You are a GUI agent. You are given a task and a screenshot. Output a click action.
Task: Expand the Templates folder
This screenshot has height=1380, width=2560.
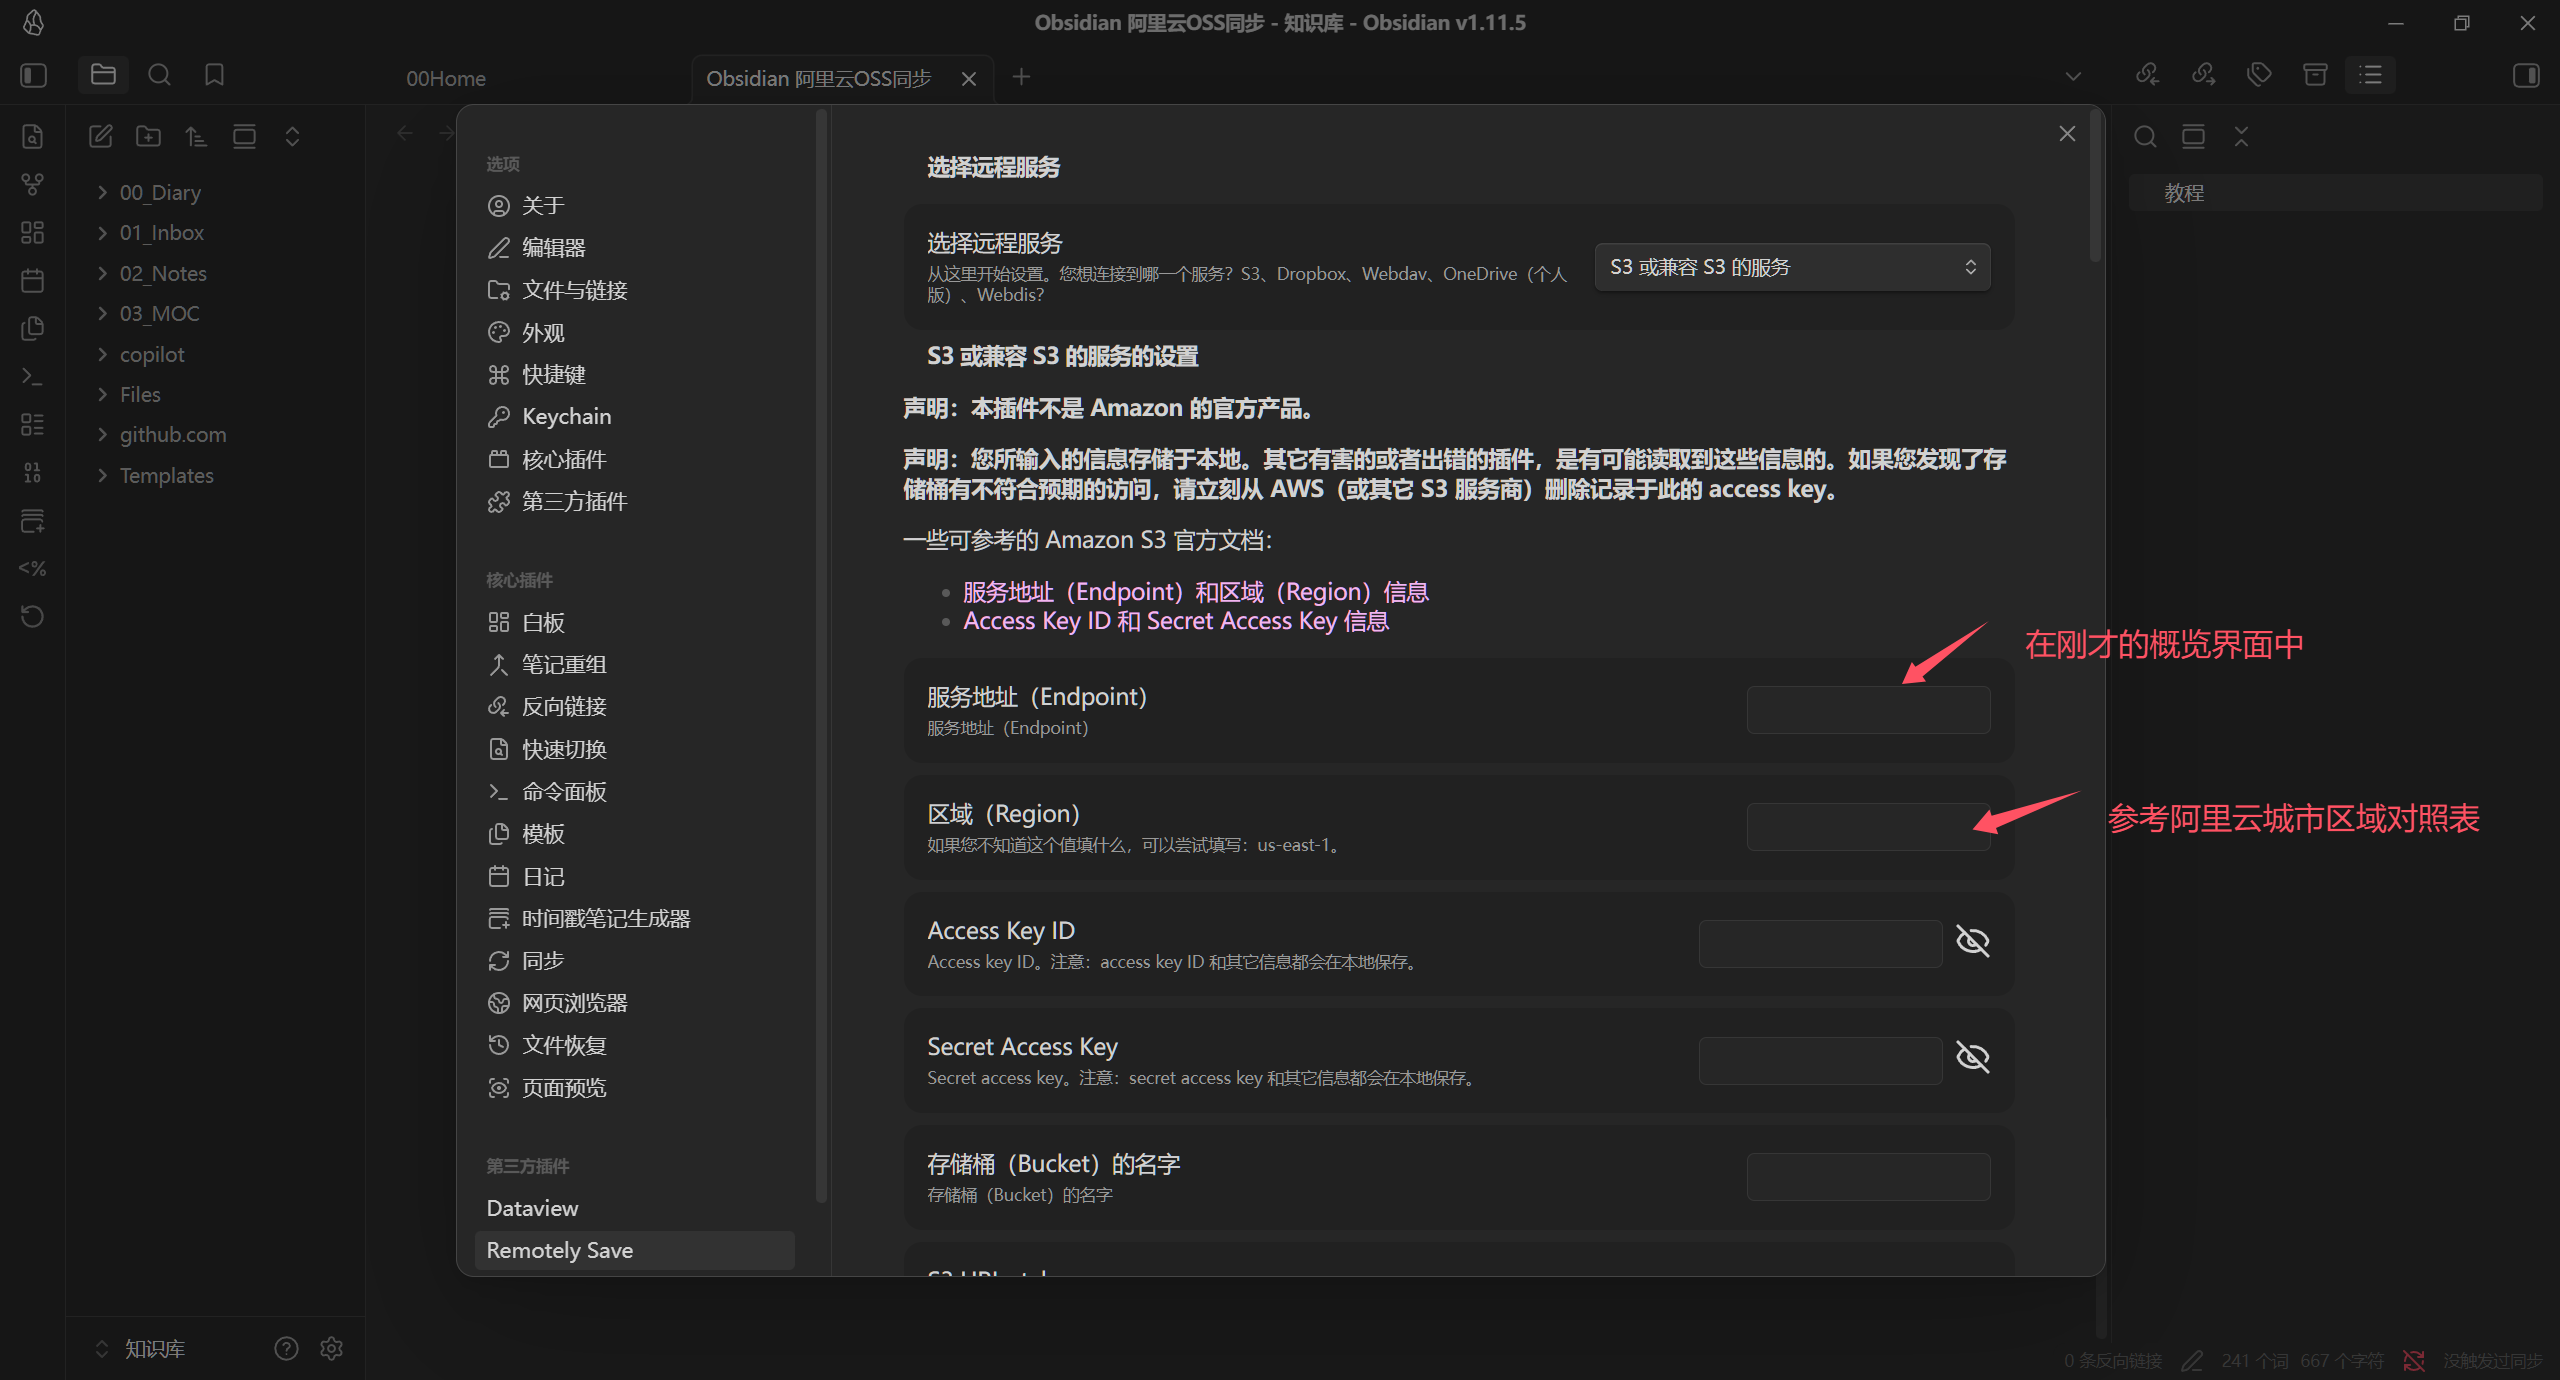102,475
